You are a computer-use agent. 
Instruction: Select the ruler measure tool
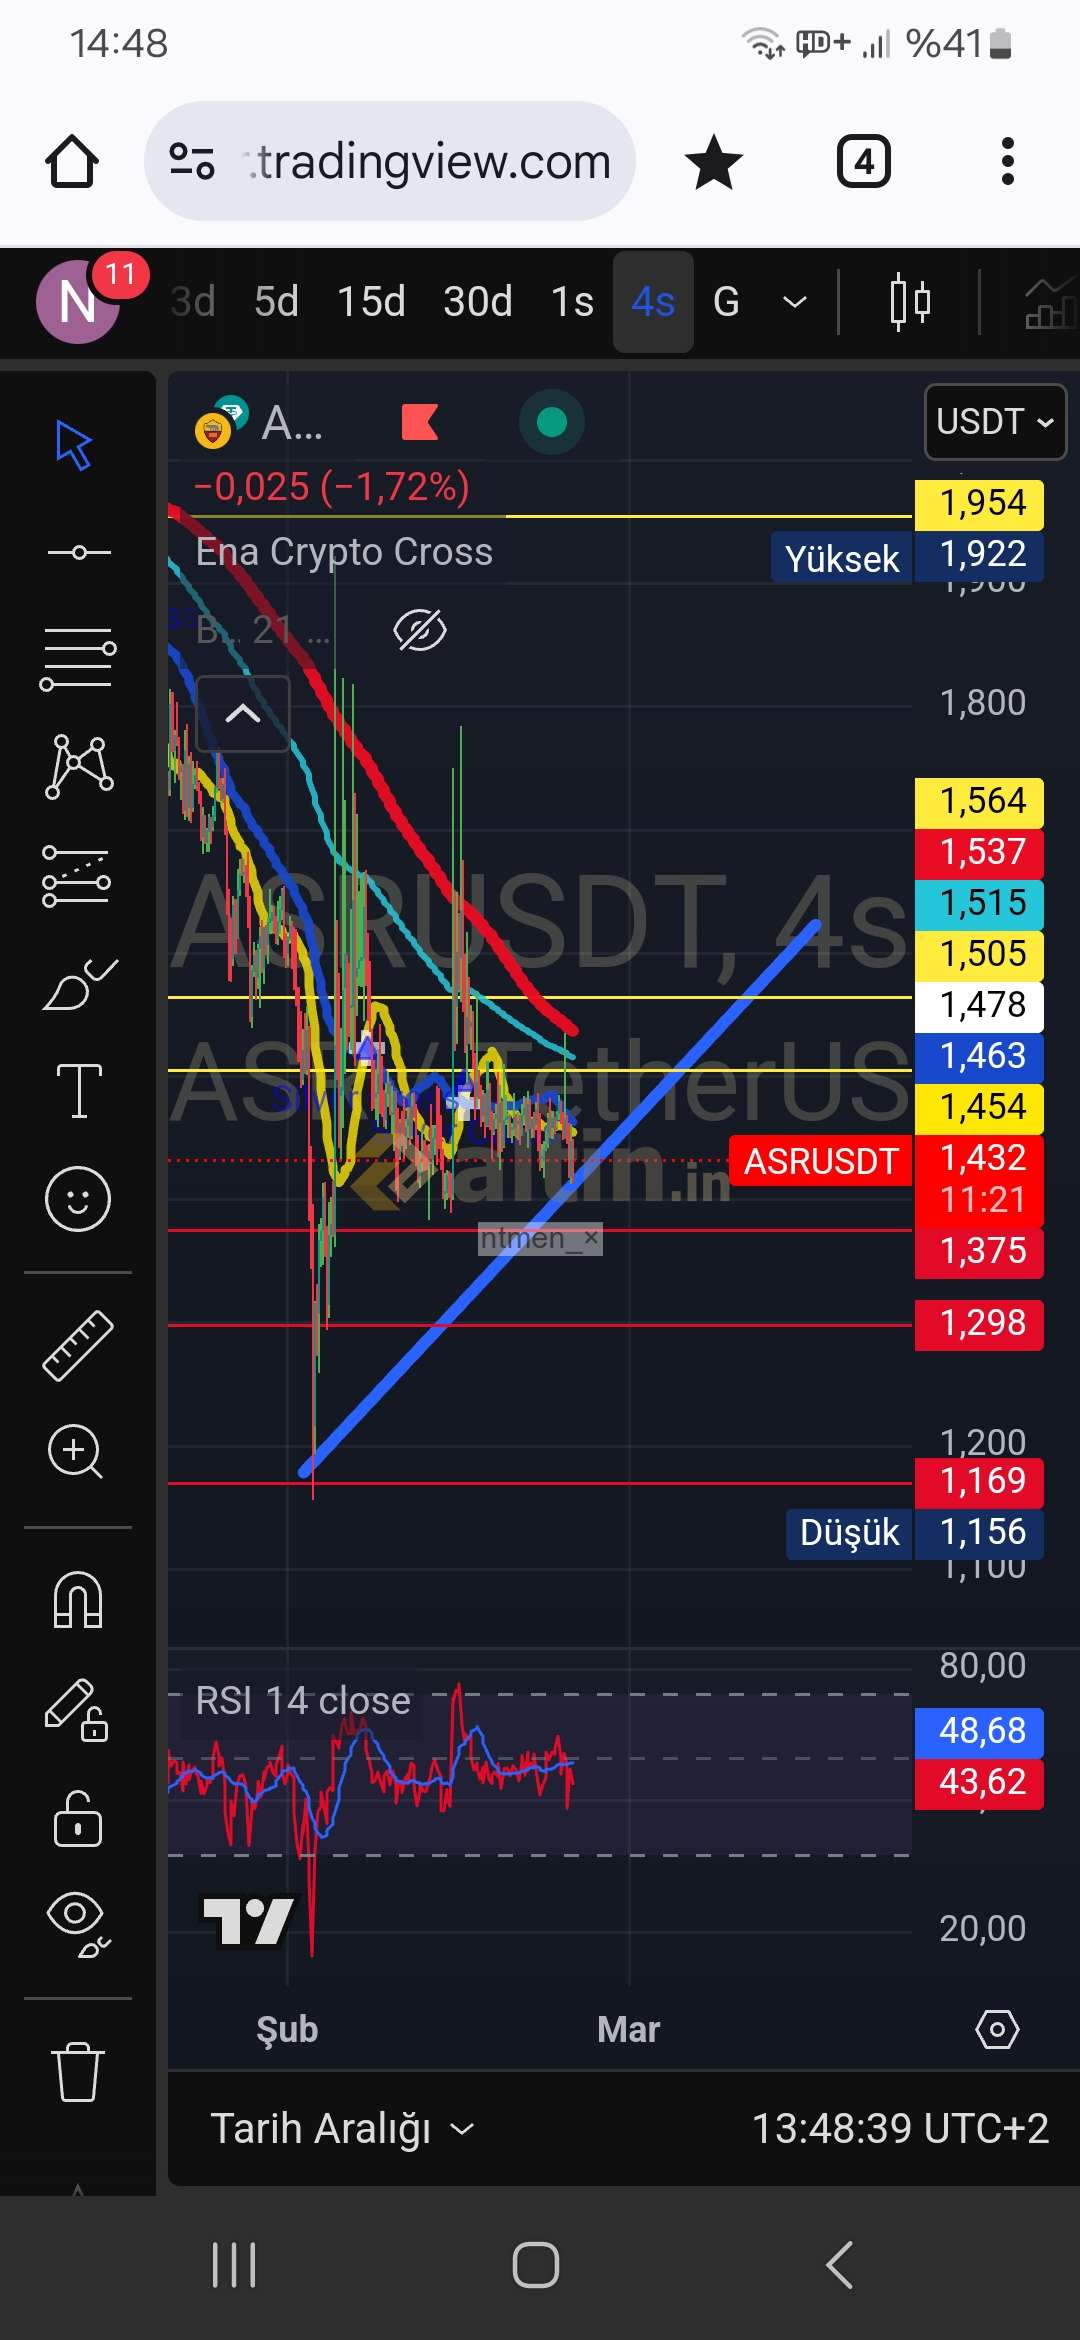point(78,1346)
